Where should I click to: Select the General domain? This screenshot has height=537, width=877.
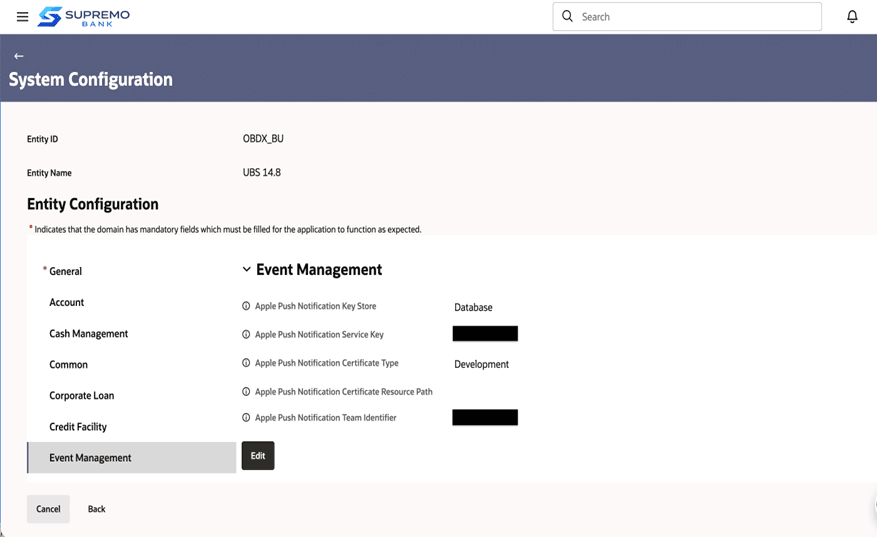pos(65,271)
